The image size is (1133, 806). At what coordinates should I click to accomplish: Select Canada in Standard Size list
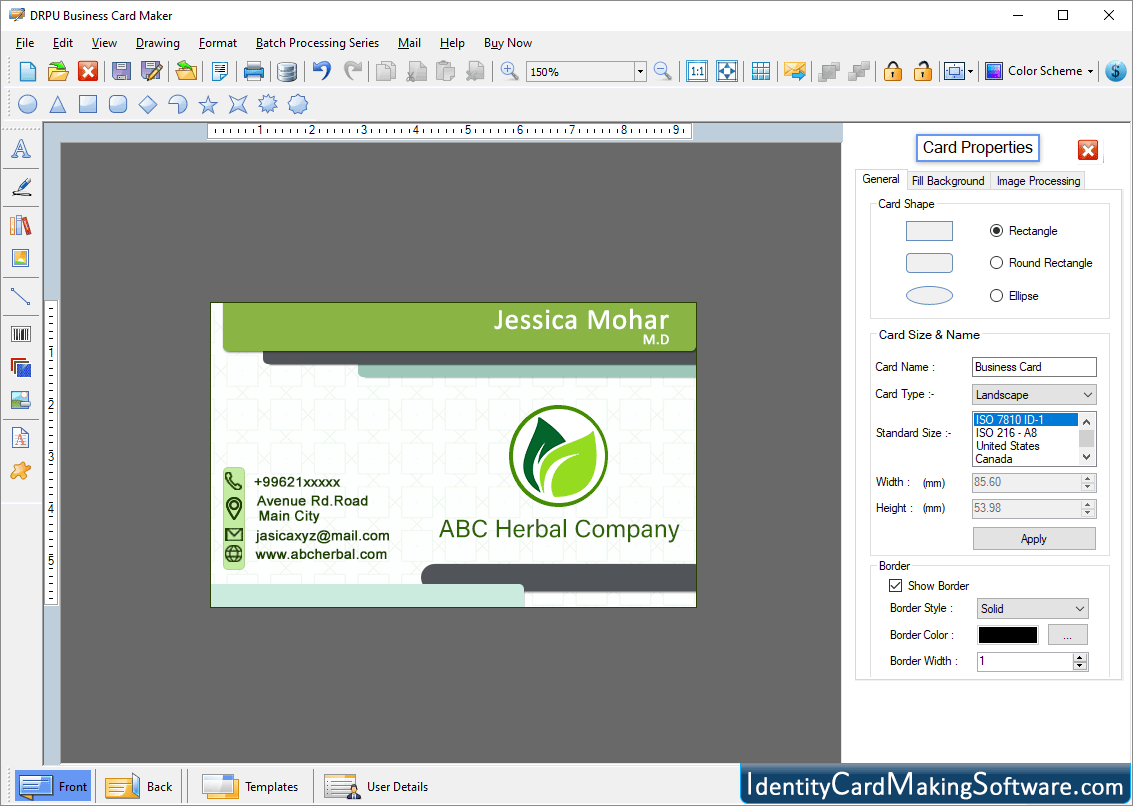(x=994, y=459)
